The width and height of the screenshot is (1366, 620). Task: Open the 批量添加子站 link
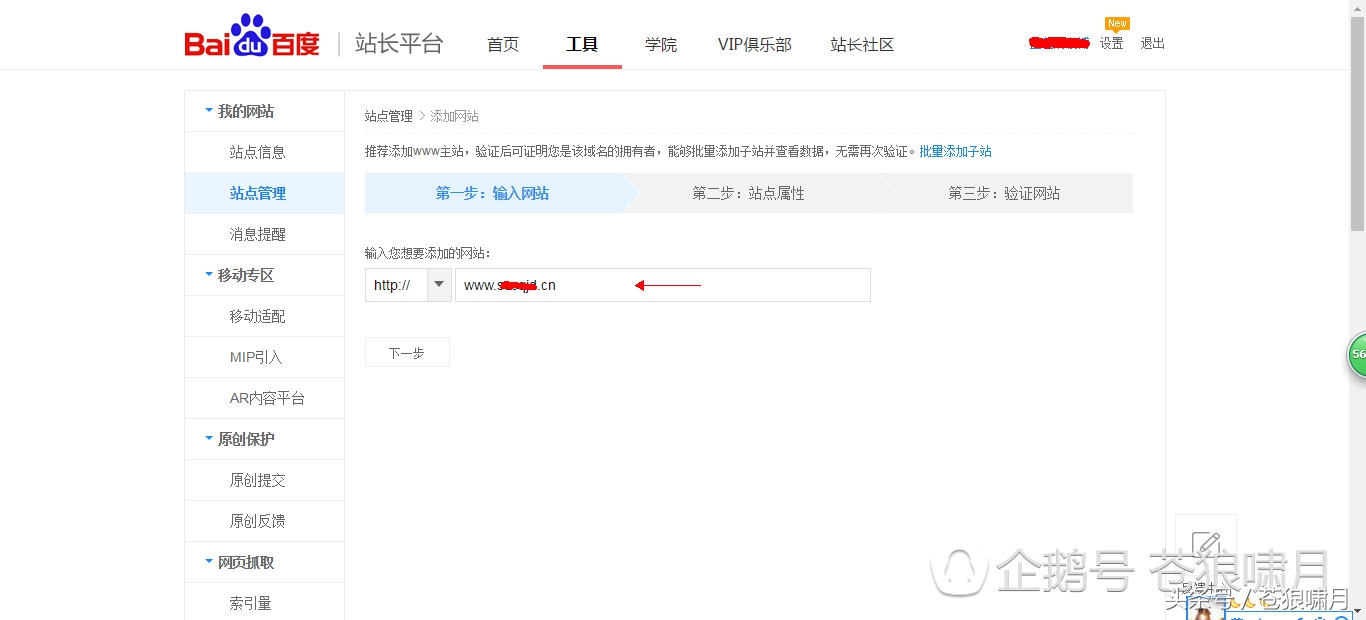[x=956, y=150]
